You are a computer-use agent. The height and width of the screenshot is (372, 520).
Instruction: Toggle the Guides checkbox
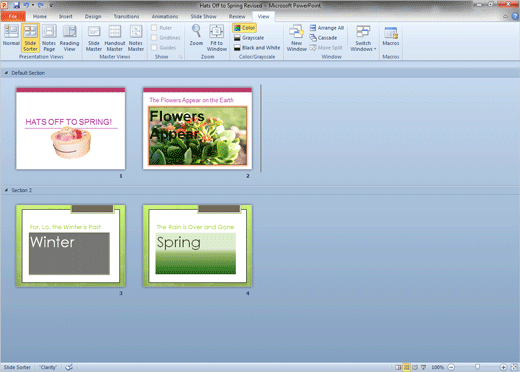click(154, 48)
